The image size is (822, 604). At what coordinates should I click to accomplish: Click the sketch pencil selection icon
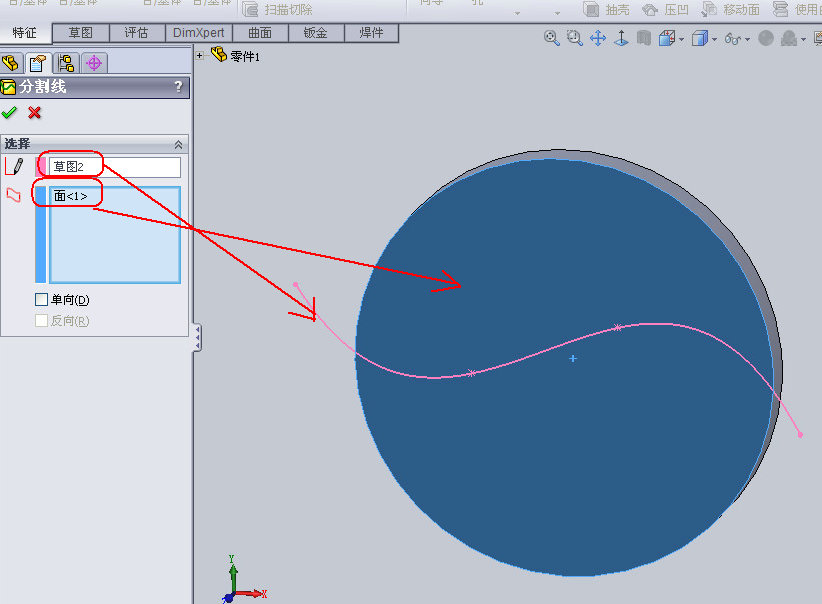tap(14, 167)
